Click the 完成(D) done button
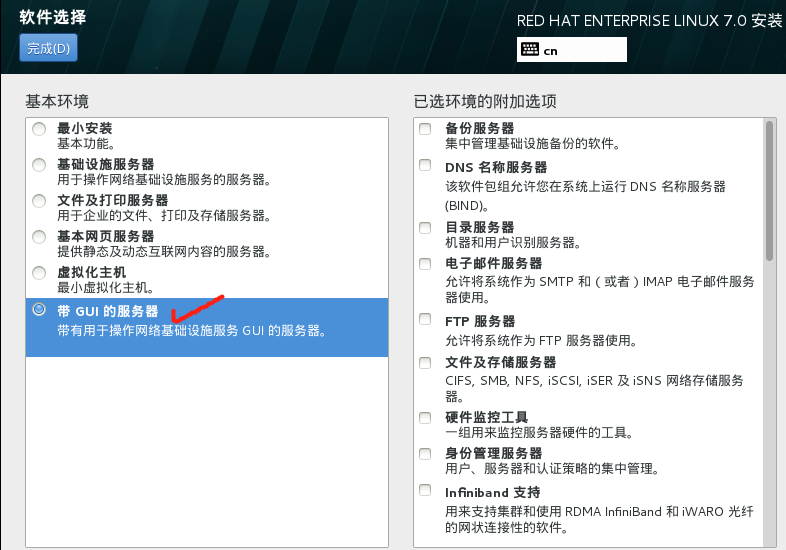Viewport: 786px width, 550px height. (x=48, y=48)
